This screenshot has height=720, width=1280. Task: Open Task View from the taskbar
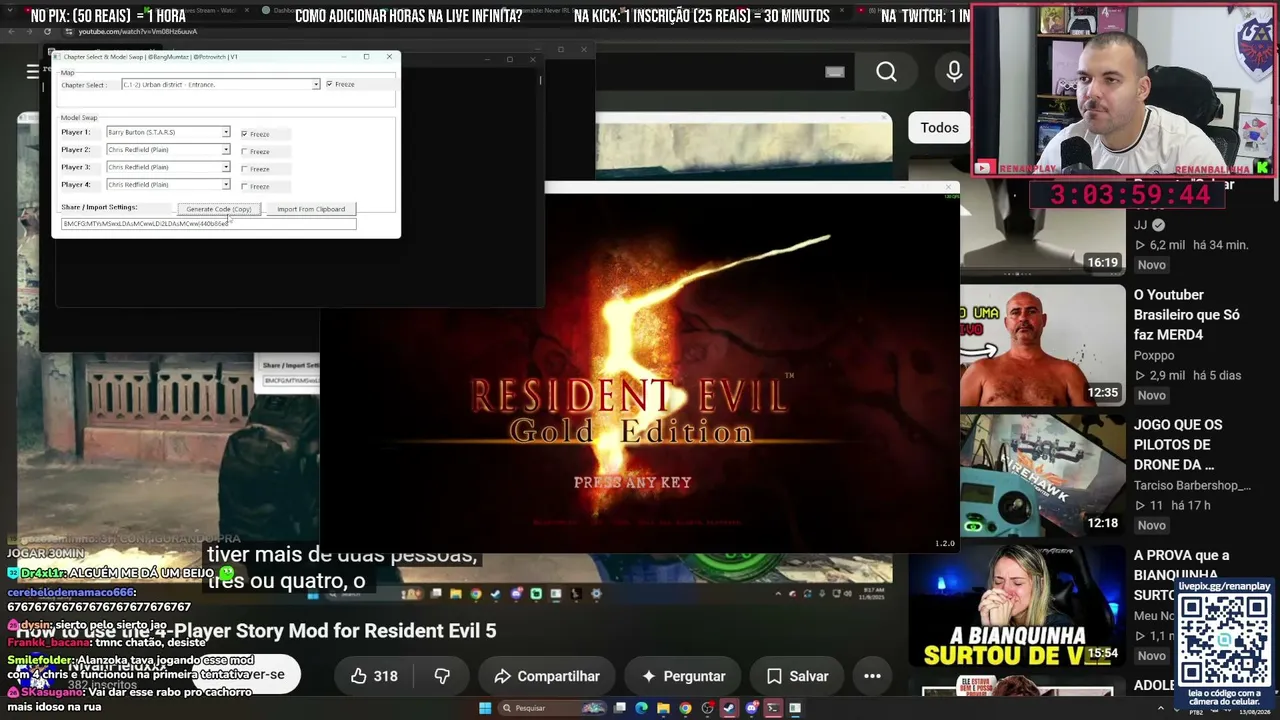tap(621, 708)
